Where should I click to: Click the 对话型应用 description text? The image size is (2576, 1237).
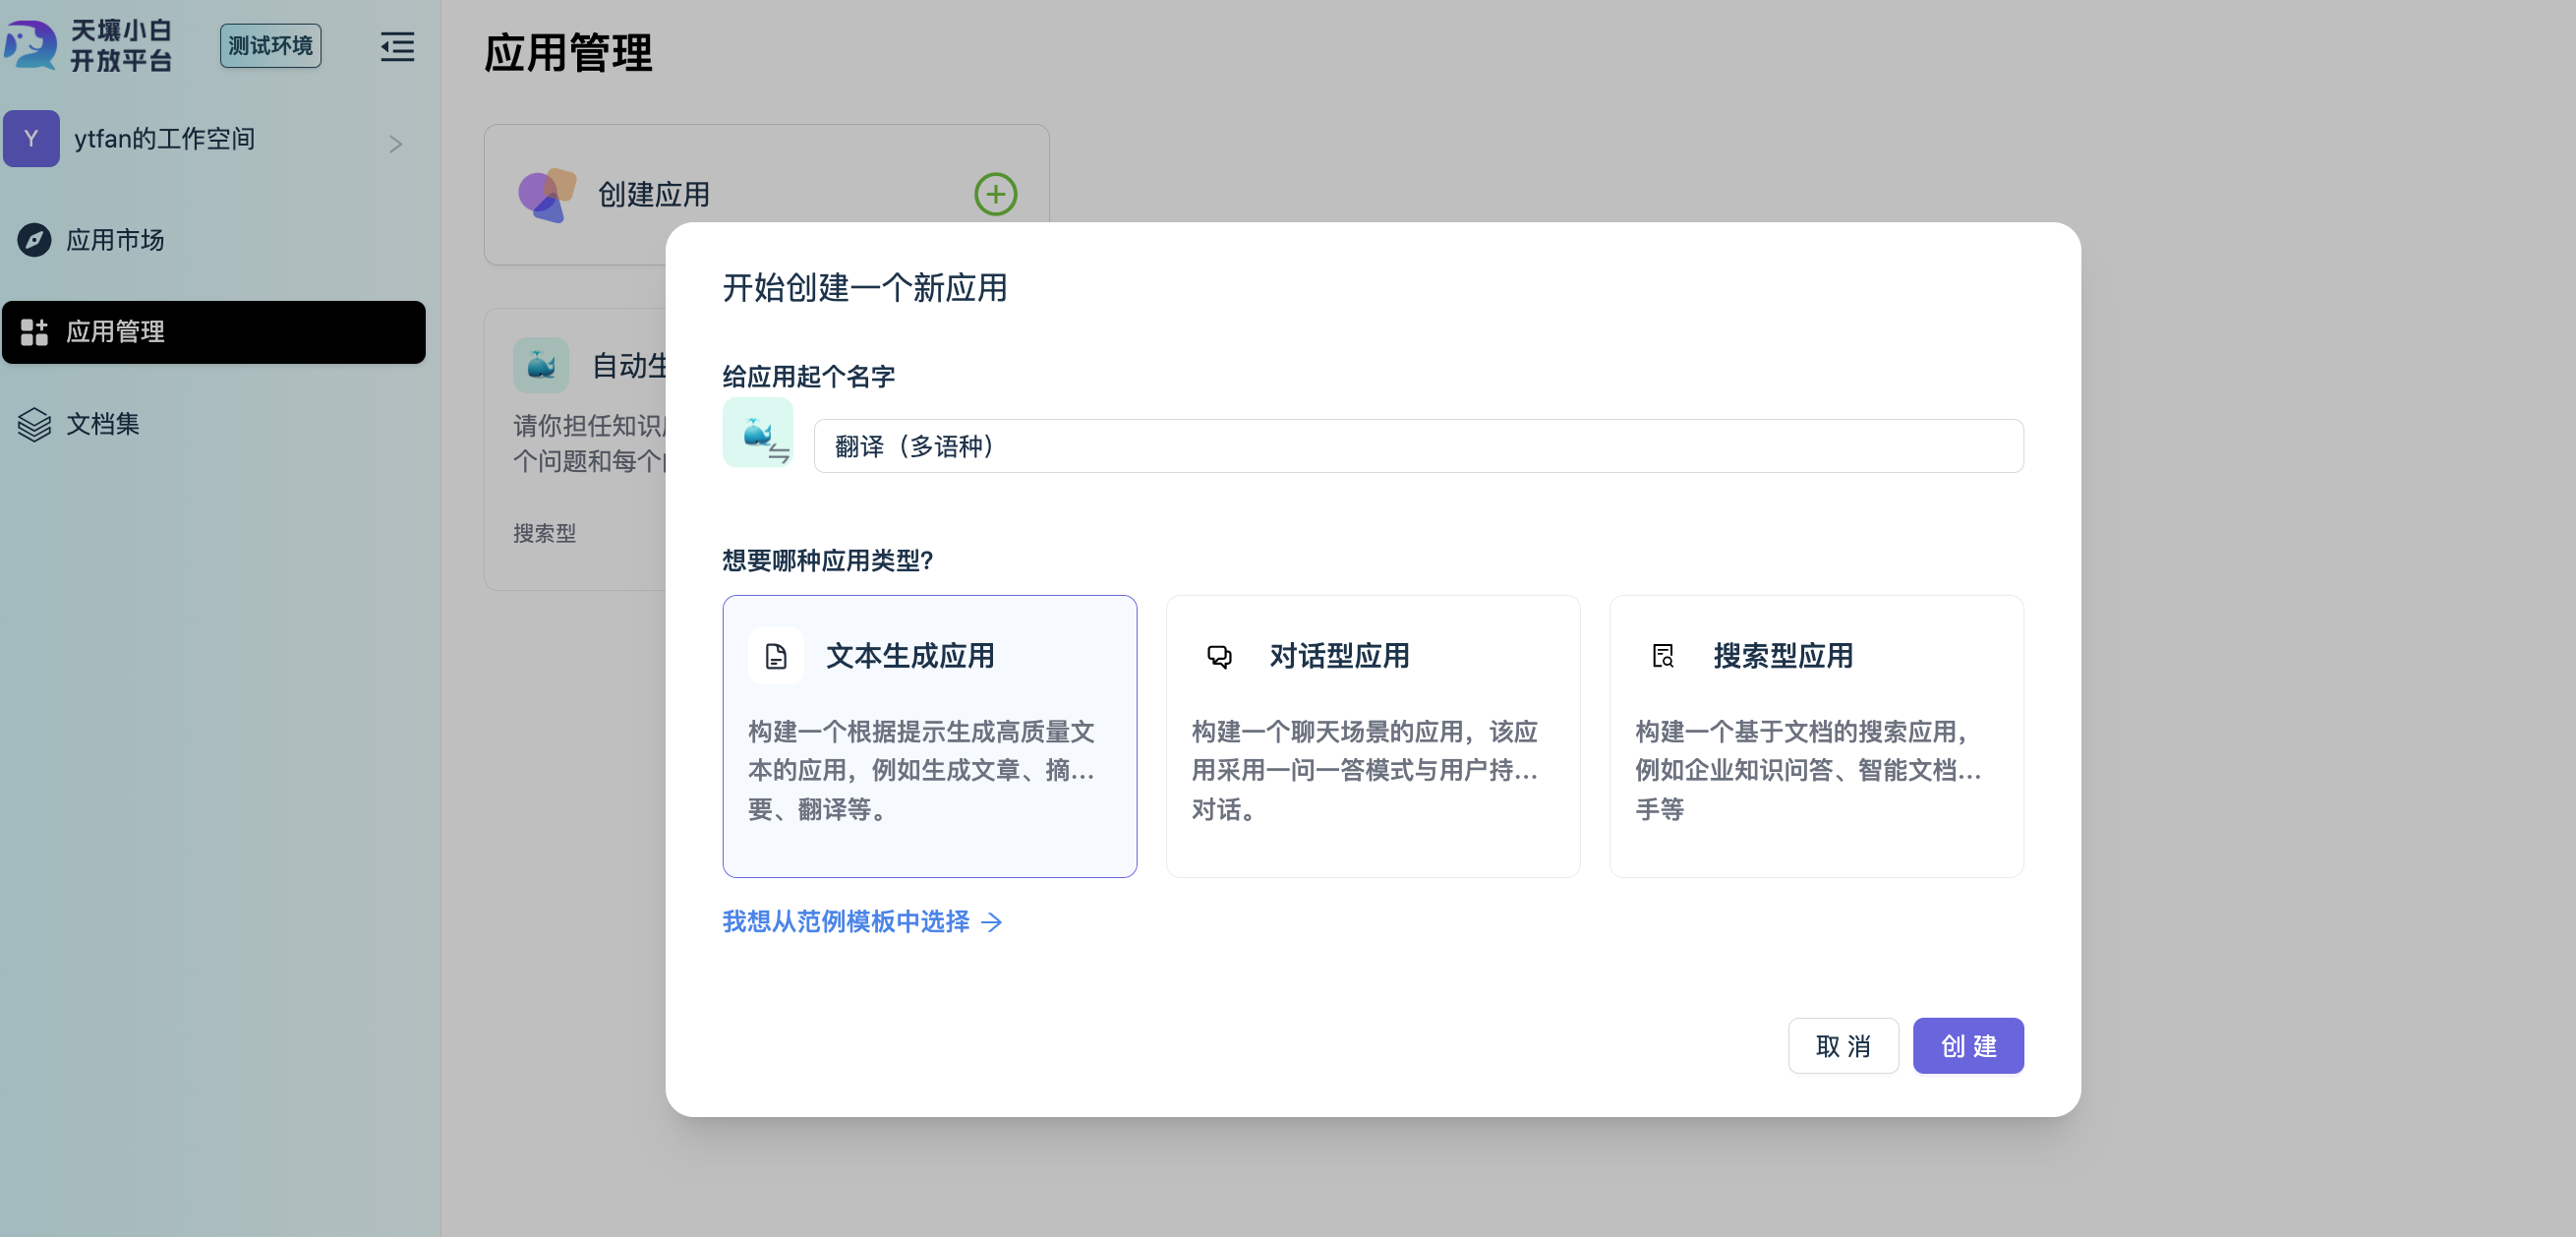point(1365,770)
